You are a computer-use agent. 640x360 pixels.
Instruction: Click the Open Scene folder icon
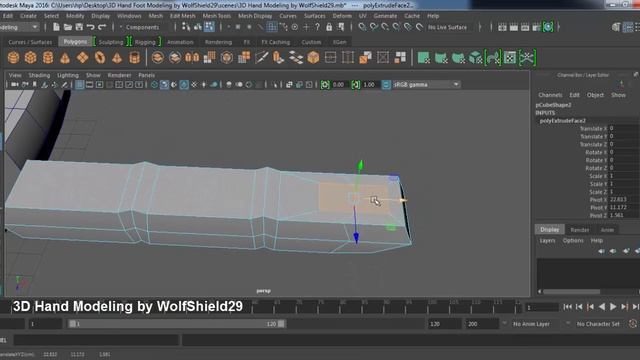tap(68, 27)
